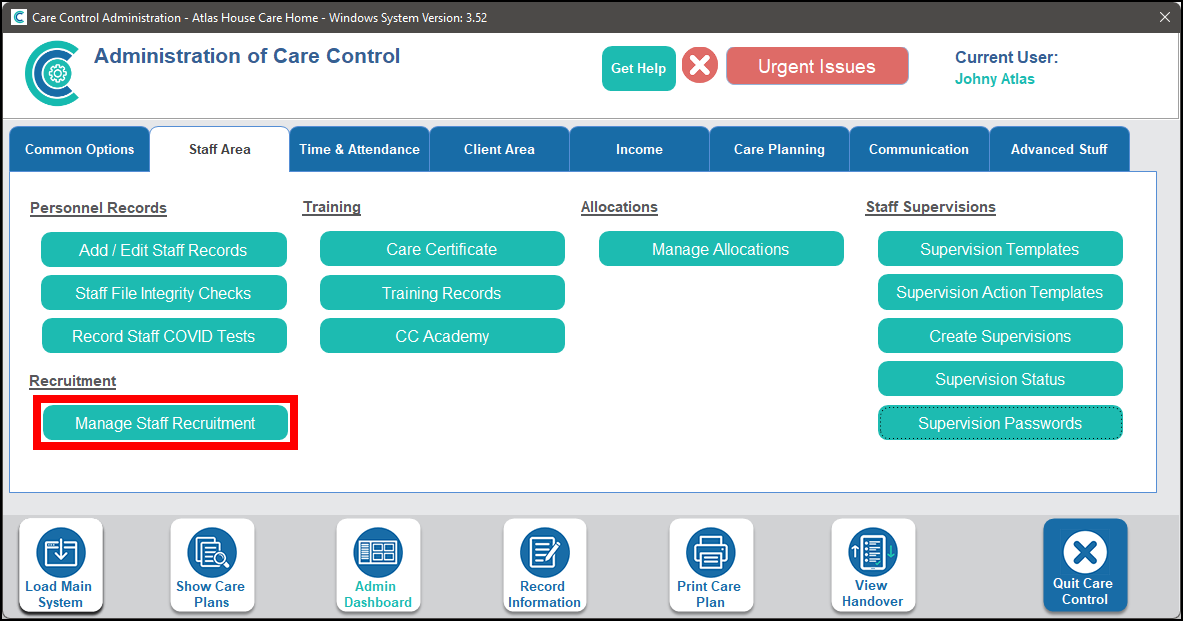The width and height of the screenshot is (1183, 621).
Task: Open Supervision Passwords
Action: pos(1000,423)
